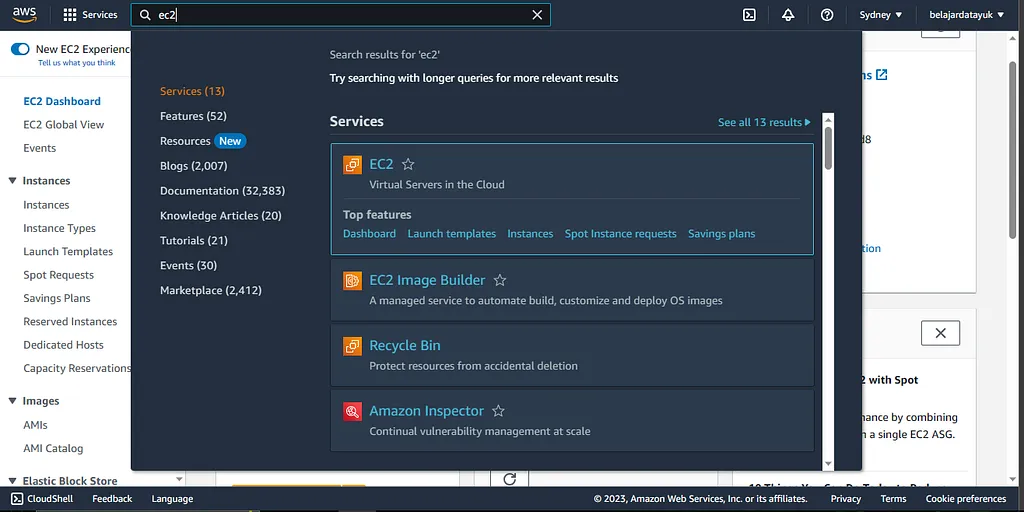Open the Services grid menu
The height and width of the screenshot is (512, 1024).
point(90,14)
